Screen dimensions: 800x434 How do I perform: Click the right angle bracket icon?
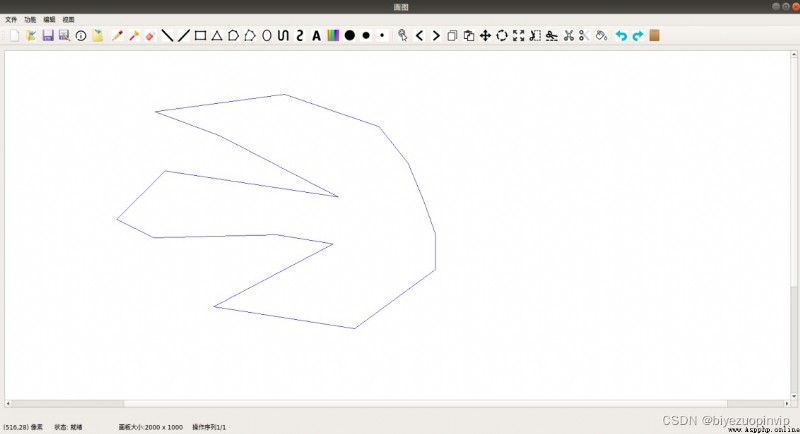point(436,36)
